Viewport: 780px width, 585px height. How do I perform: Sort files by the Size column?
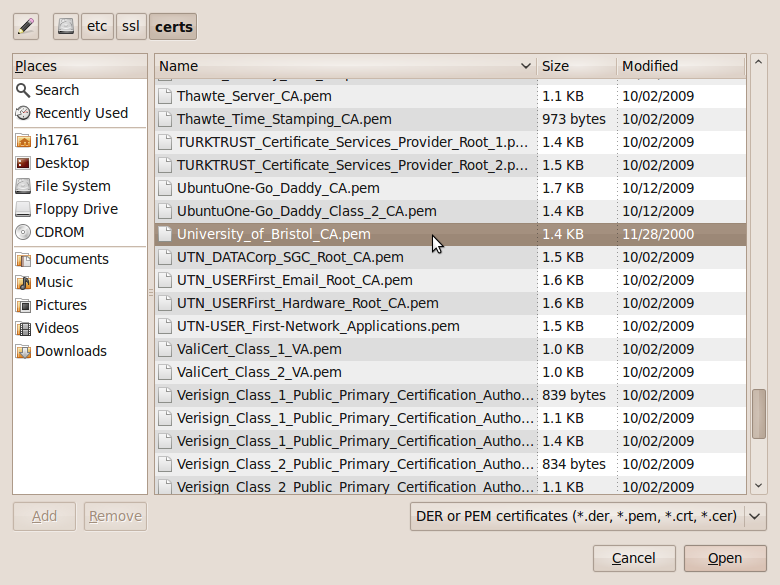577,66
